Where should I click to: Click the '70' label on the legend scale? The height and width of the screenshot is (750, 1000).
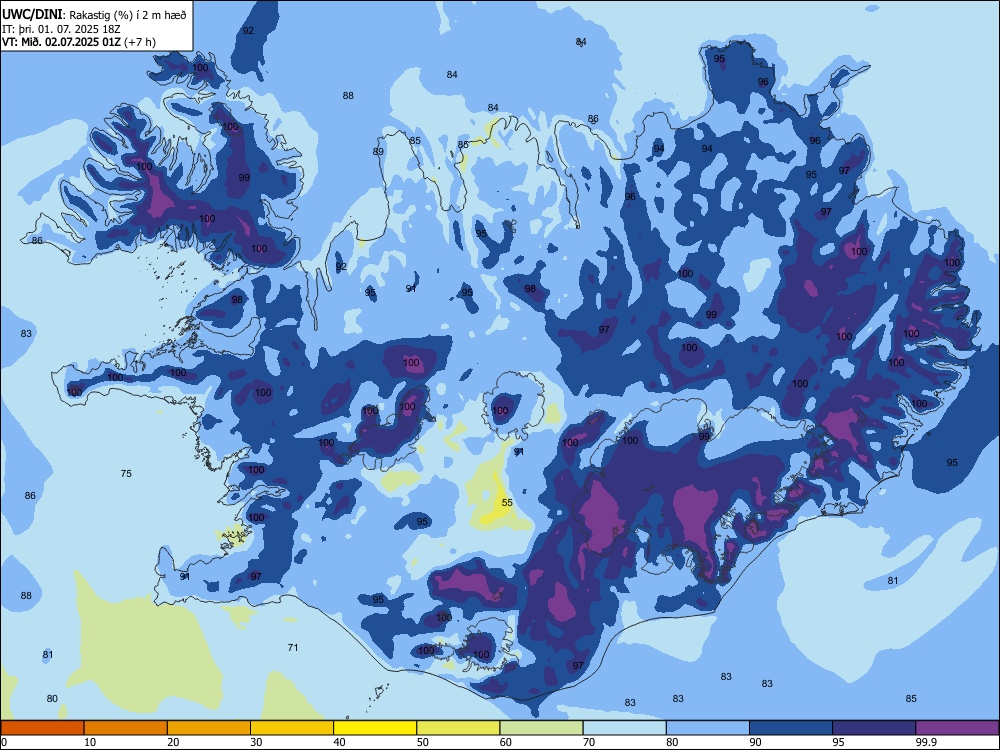tap(589, 742)
